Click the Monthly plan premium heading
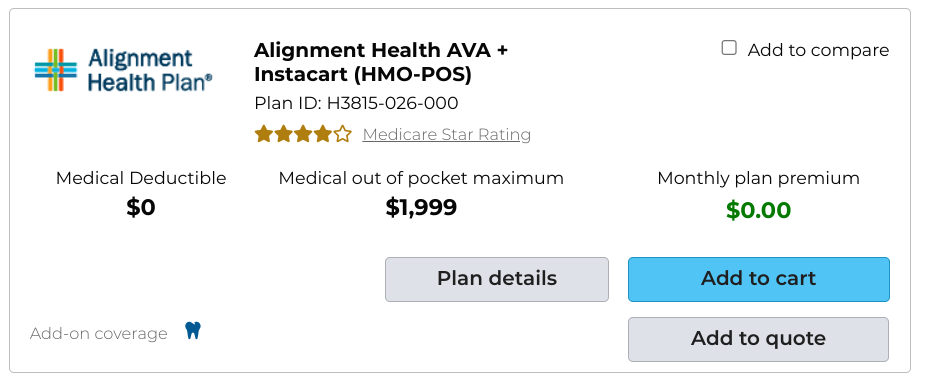This screenshot has height=382, width=941. 759,178
